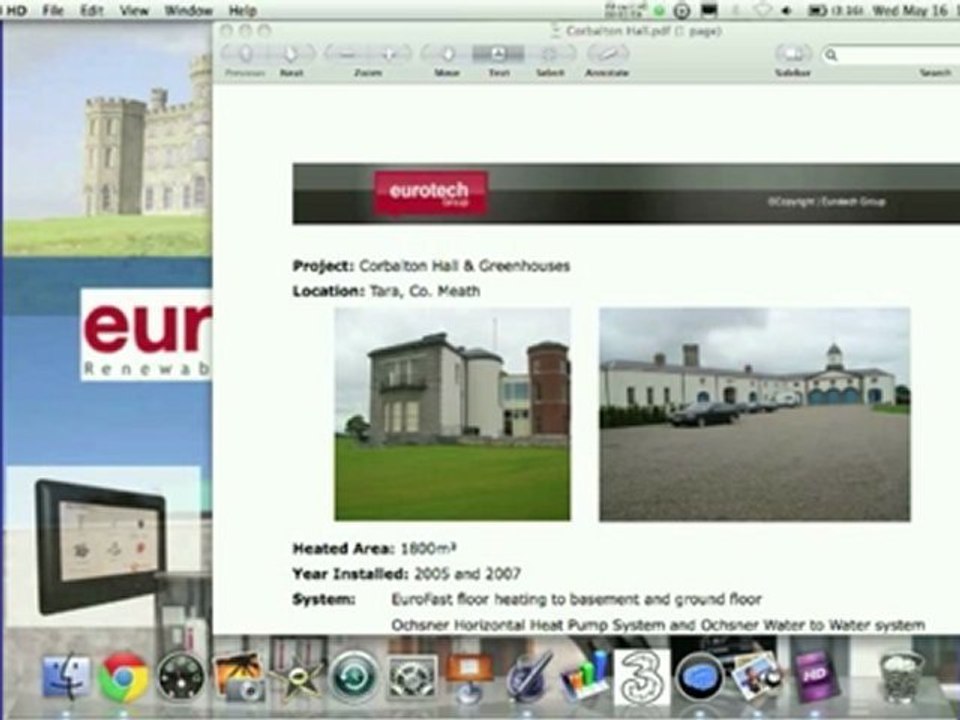Screen dimensions: 960x720
Task: Click the courtyard with parked cars photo
Action: pos(754,414)
